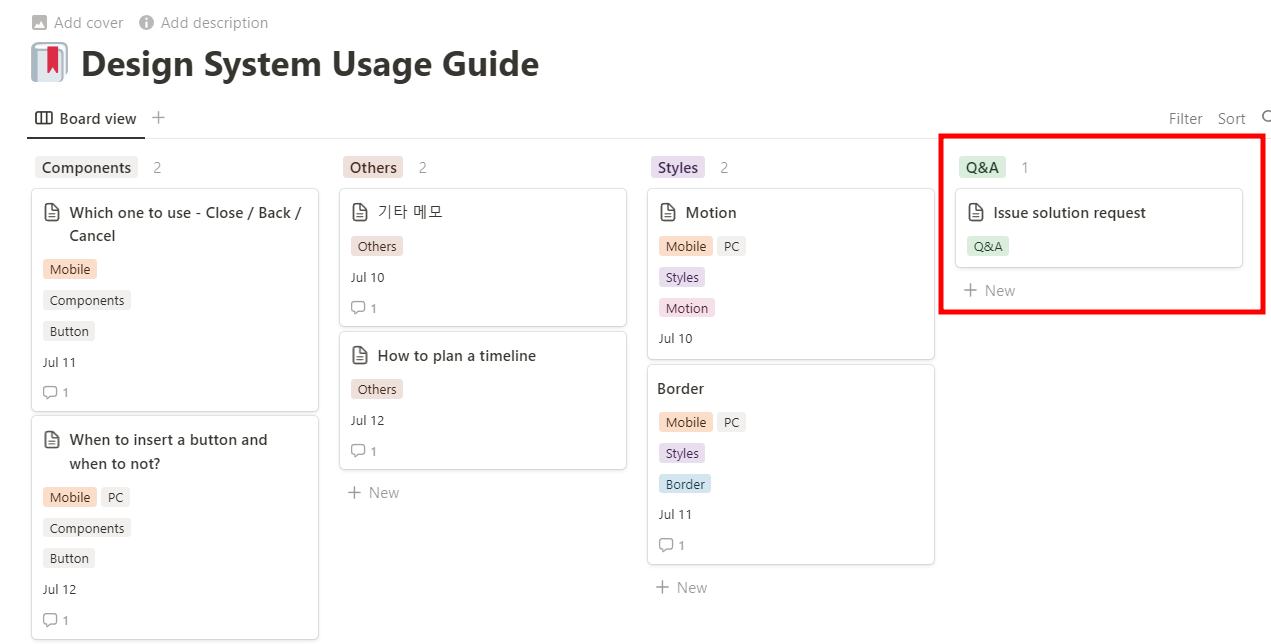The height and width of the screenshot is (644, 1271).
Task: Click the page icon on When to insert a button
Action: [52, 440]
